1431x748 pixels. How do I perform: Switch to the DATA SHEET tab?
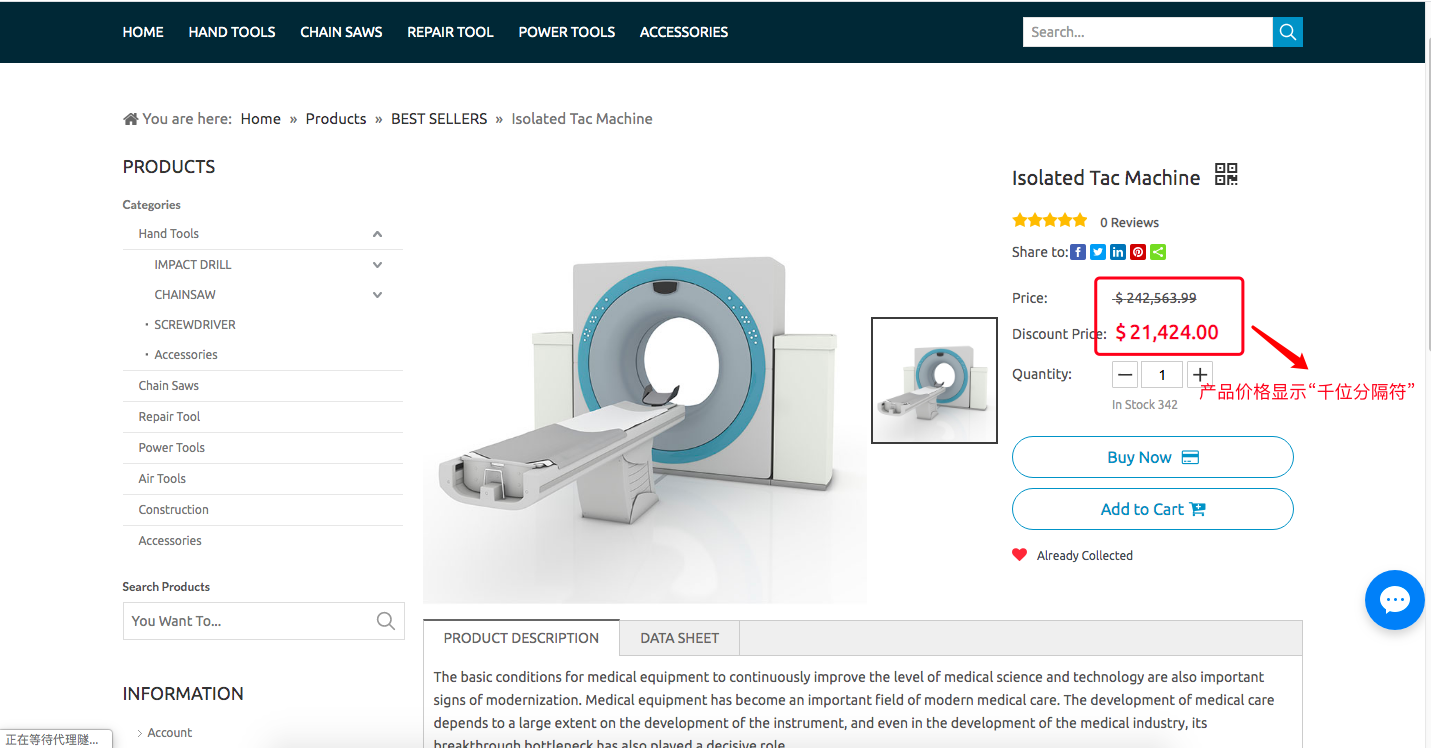[679, 638]
